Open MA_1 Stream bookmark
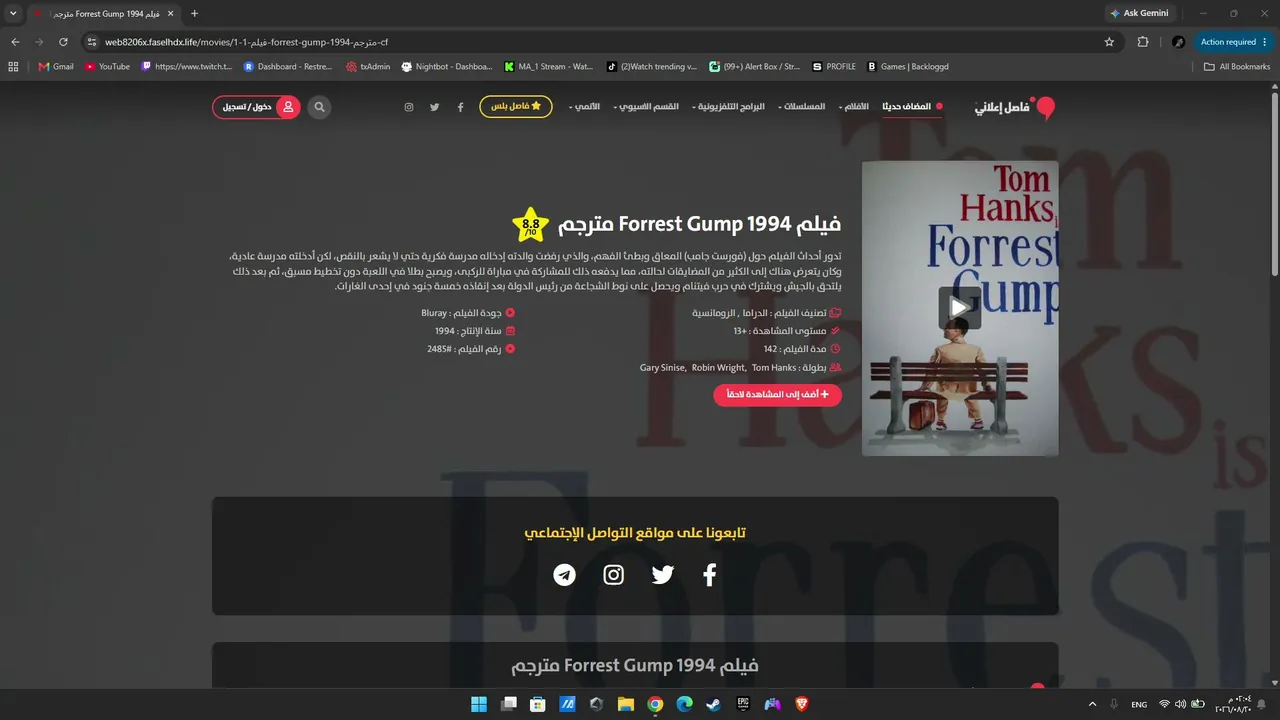 click(549, 67)
